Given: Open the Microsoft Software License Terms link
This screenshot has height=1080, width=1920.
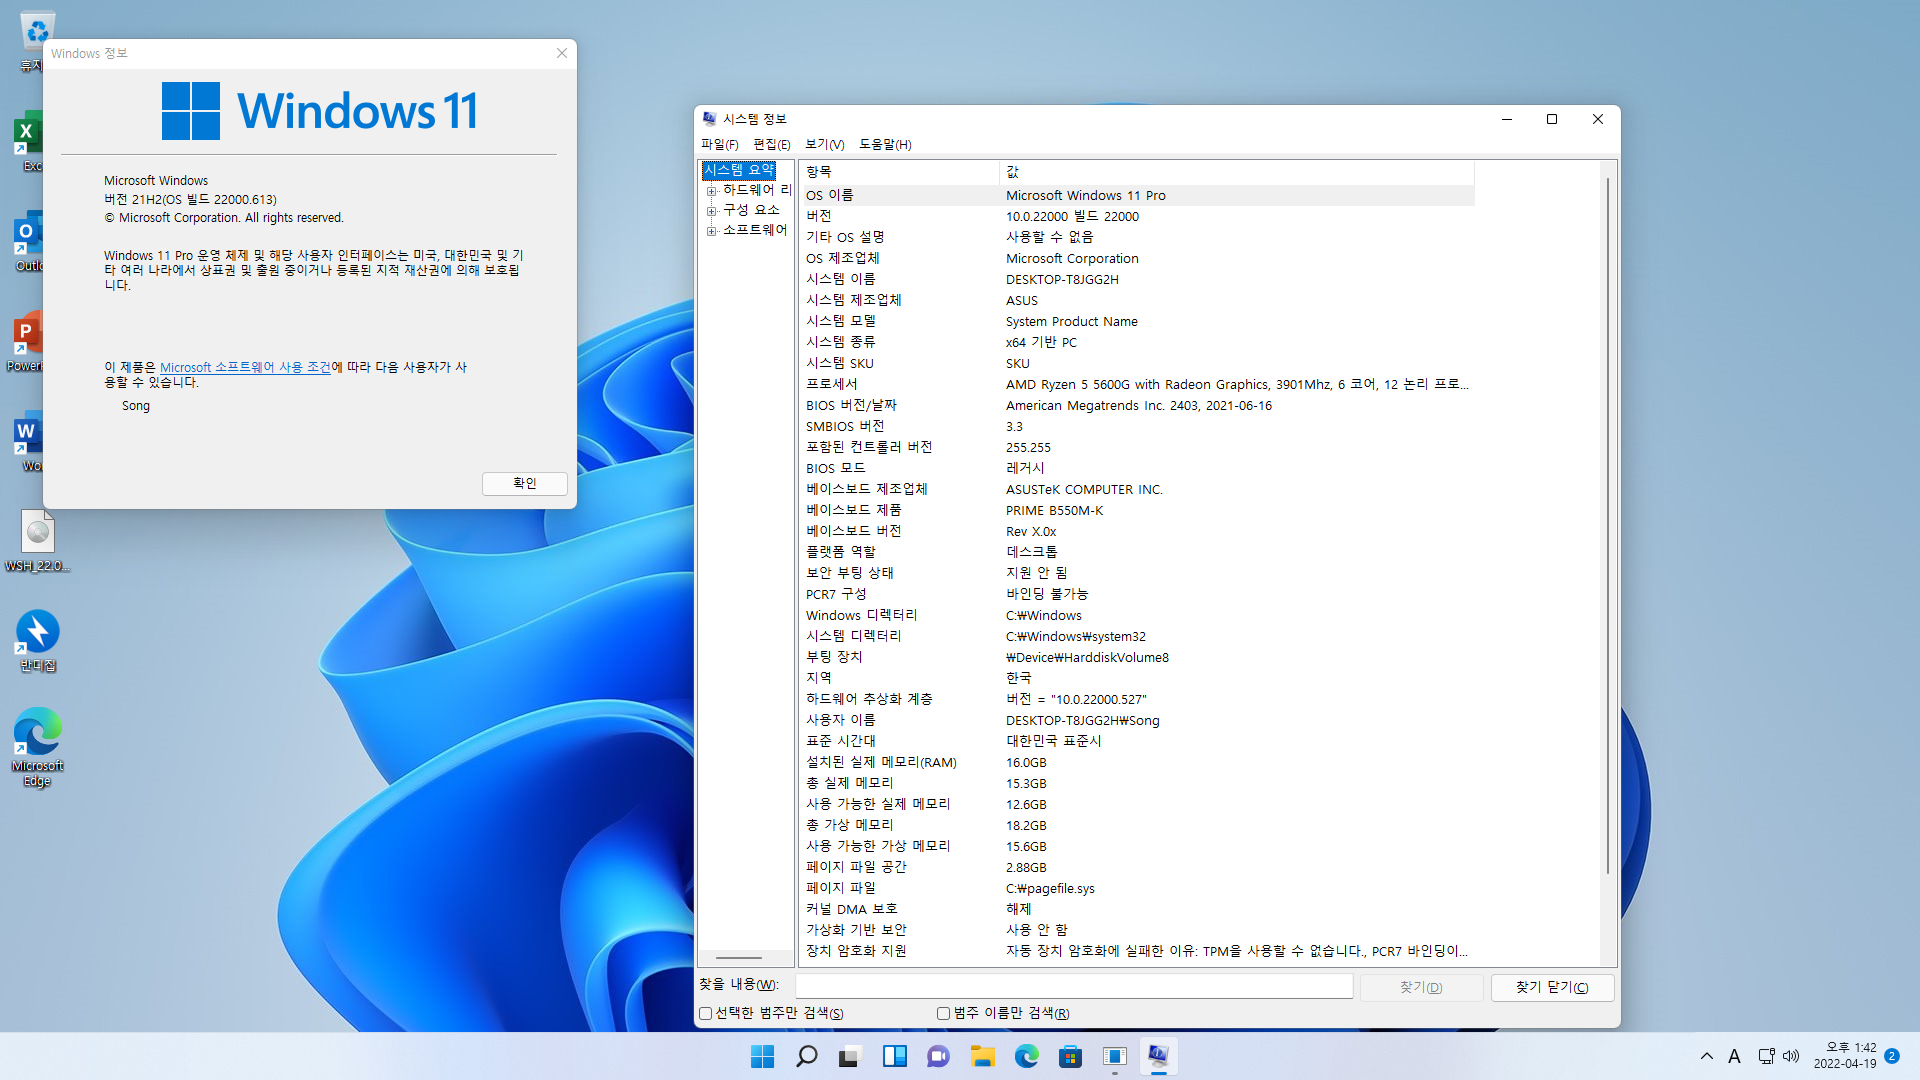Looking at the screenshot, I should pos(245,367).
